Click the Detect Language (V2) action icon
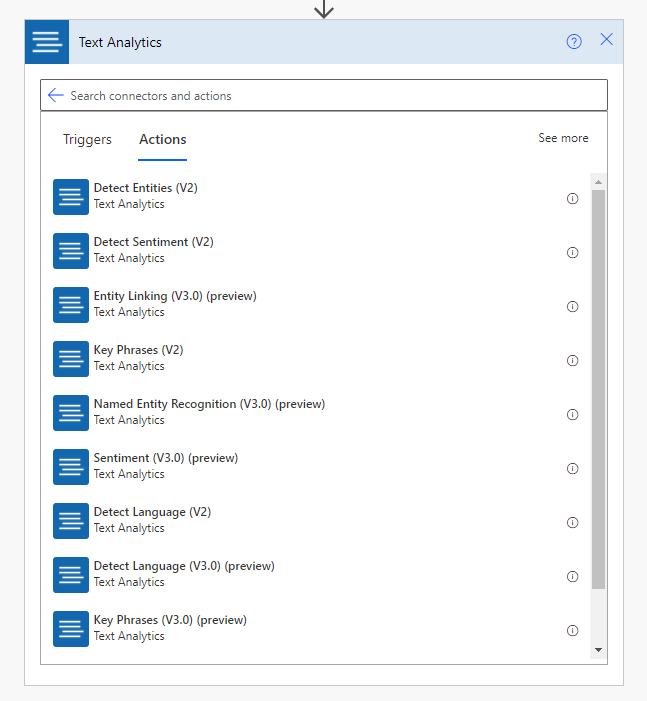The width and height of the screenshot is (647, 701). pyautogui.click(x=71, y=521)
